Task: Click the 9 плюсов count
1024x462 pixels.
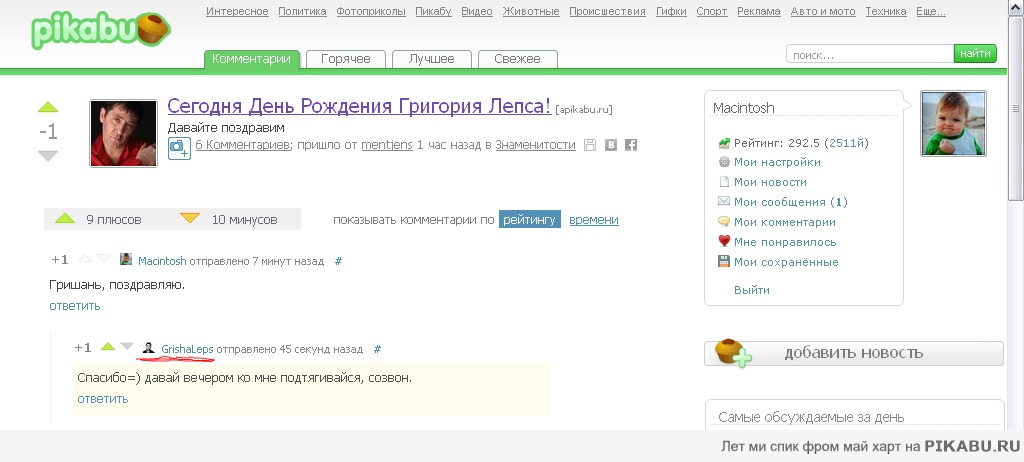Action: 114,220
